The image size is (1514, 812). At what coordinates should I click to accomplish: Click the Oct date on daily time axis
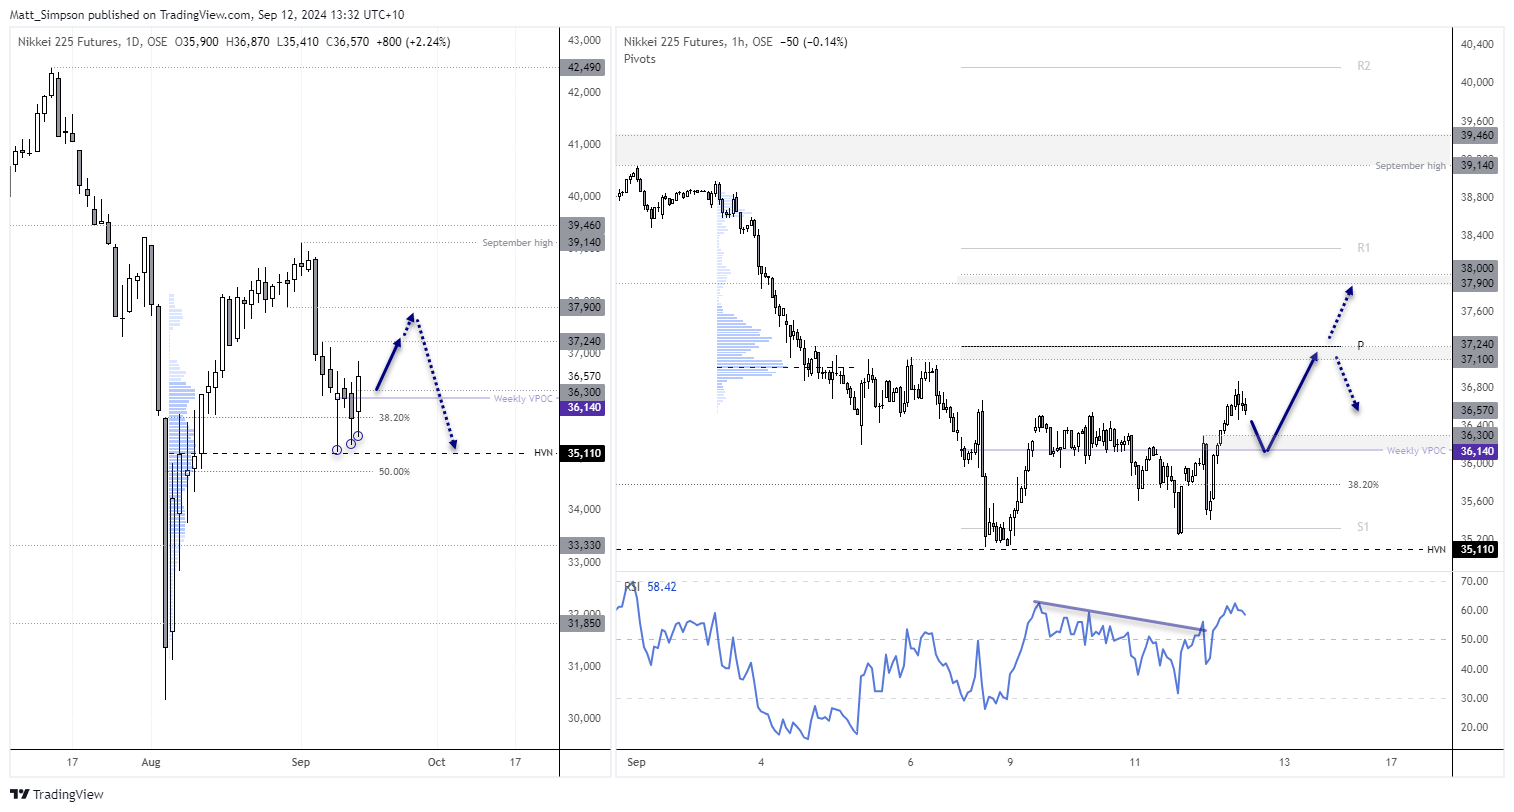point(437,762)
